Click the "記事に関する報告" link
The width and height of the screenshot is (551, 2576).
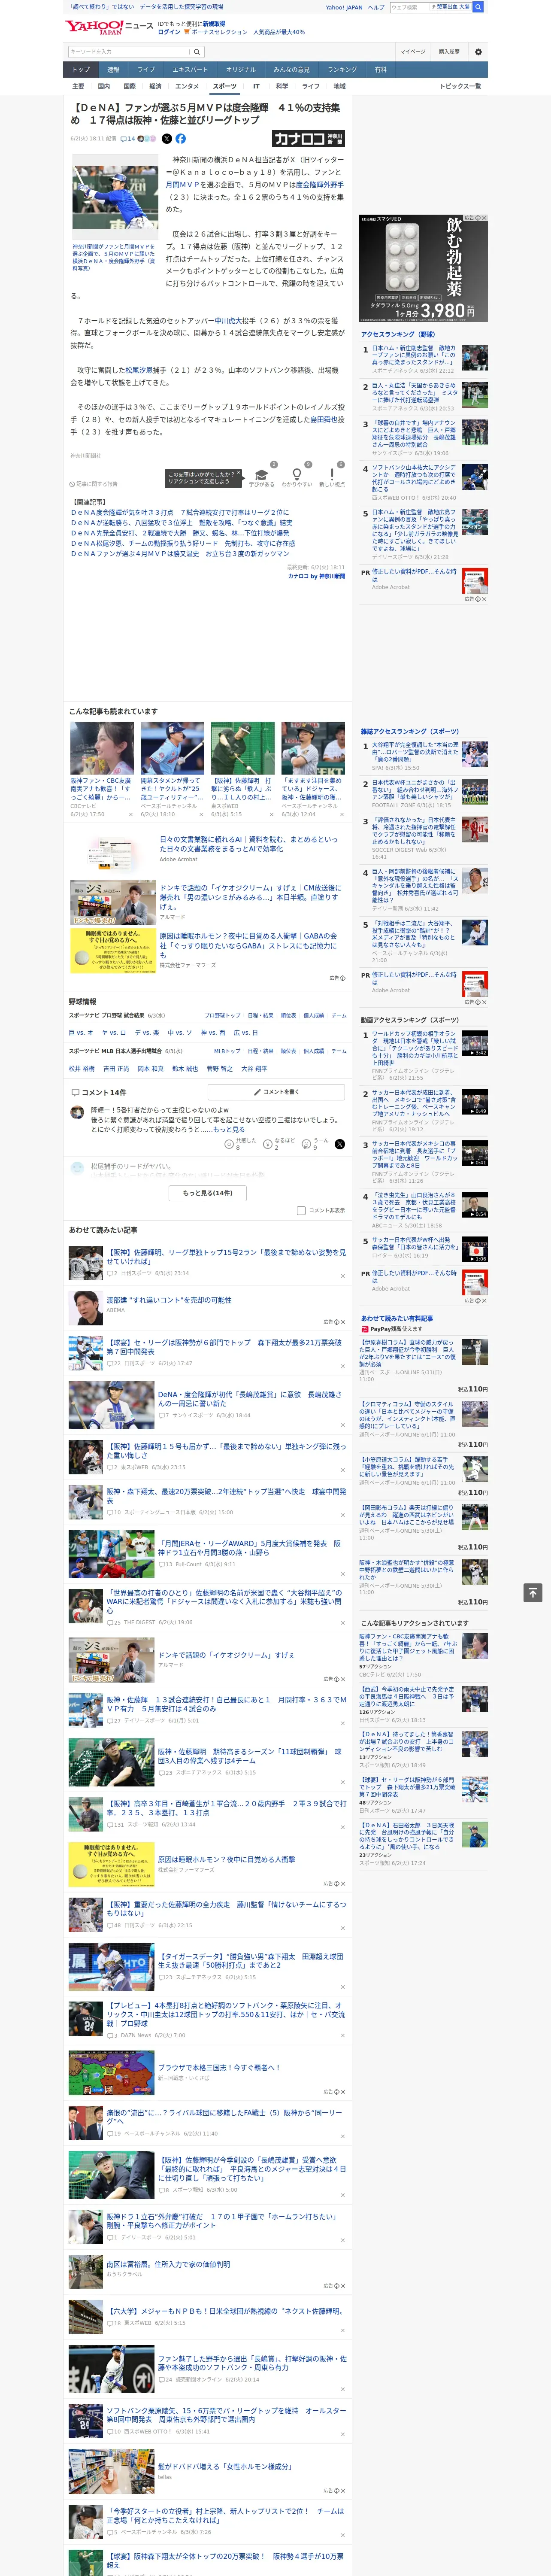coord(94,484)
